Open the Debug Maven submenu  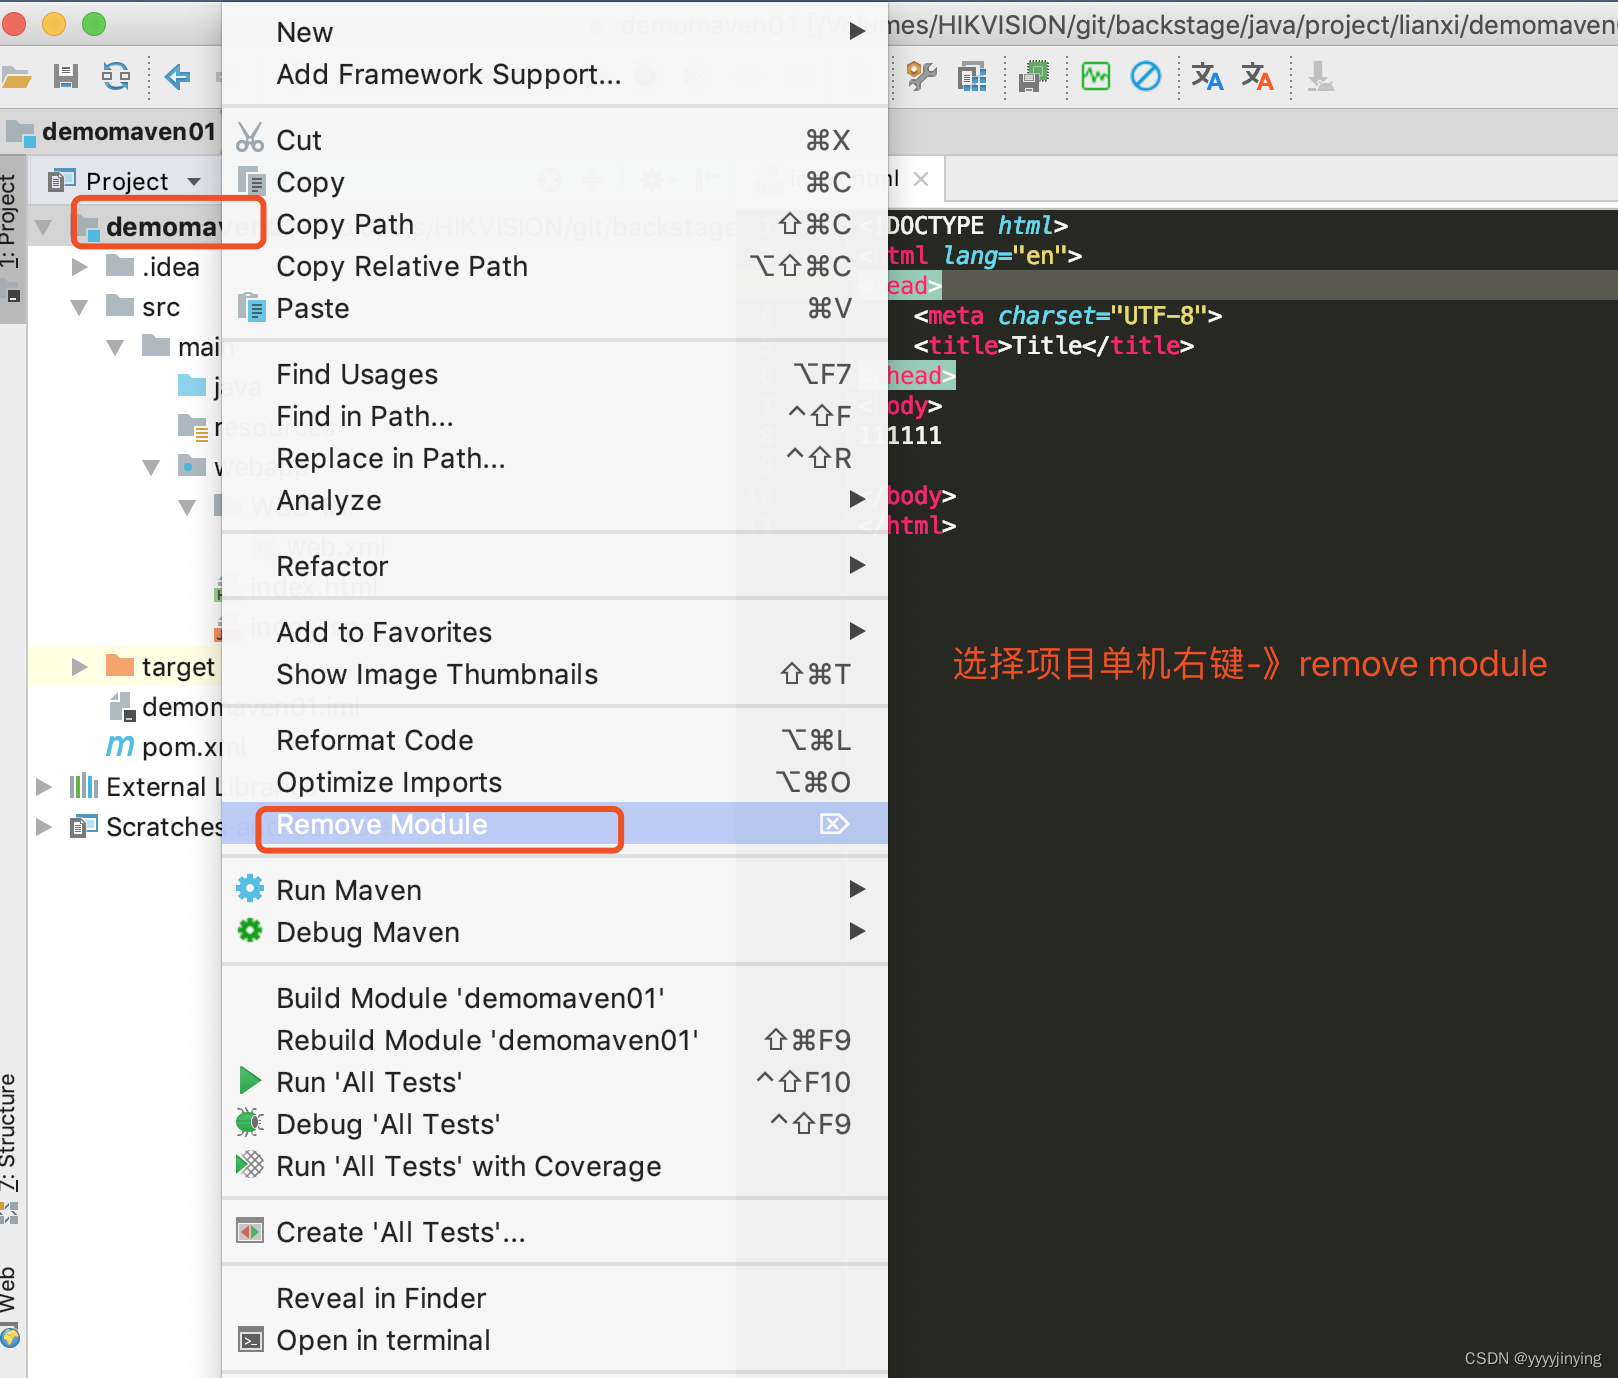click(x=554, y=932)
